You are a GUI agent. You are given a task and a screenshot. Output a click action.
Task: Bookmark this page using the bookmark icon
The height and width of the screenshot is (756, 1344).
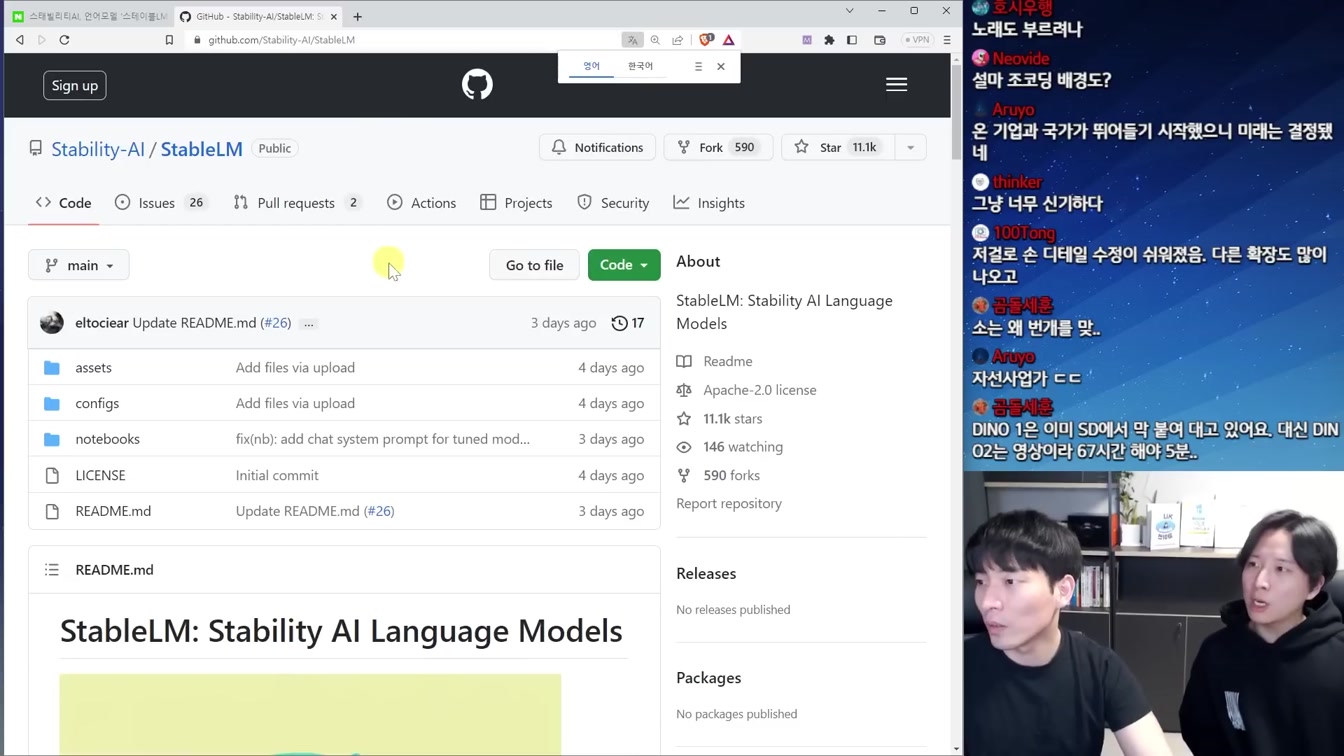169,40
